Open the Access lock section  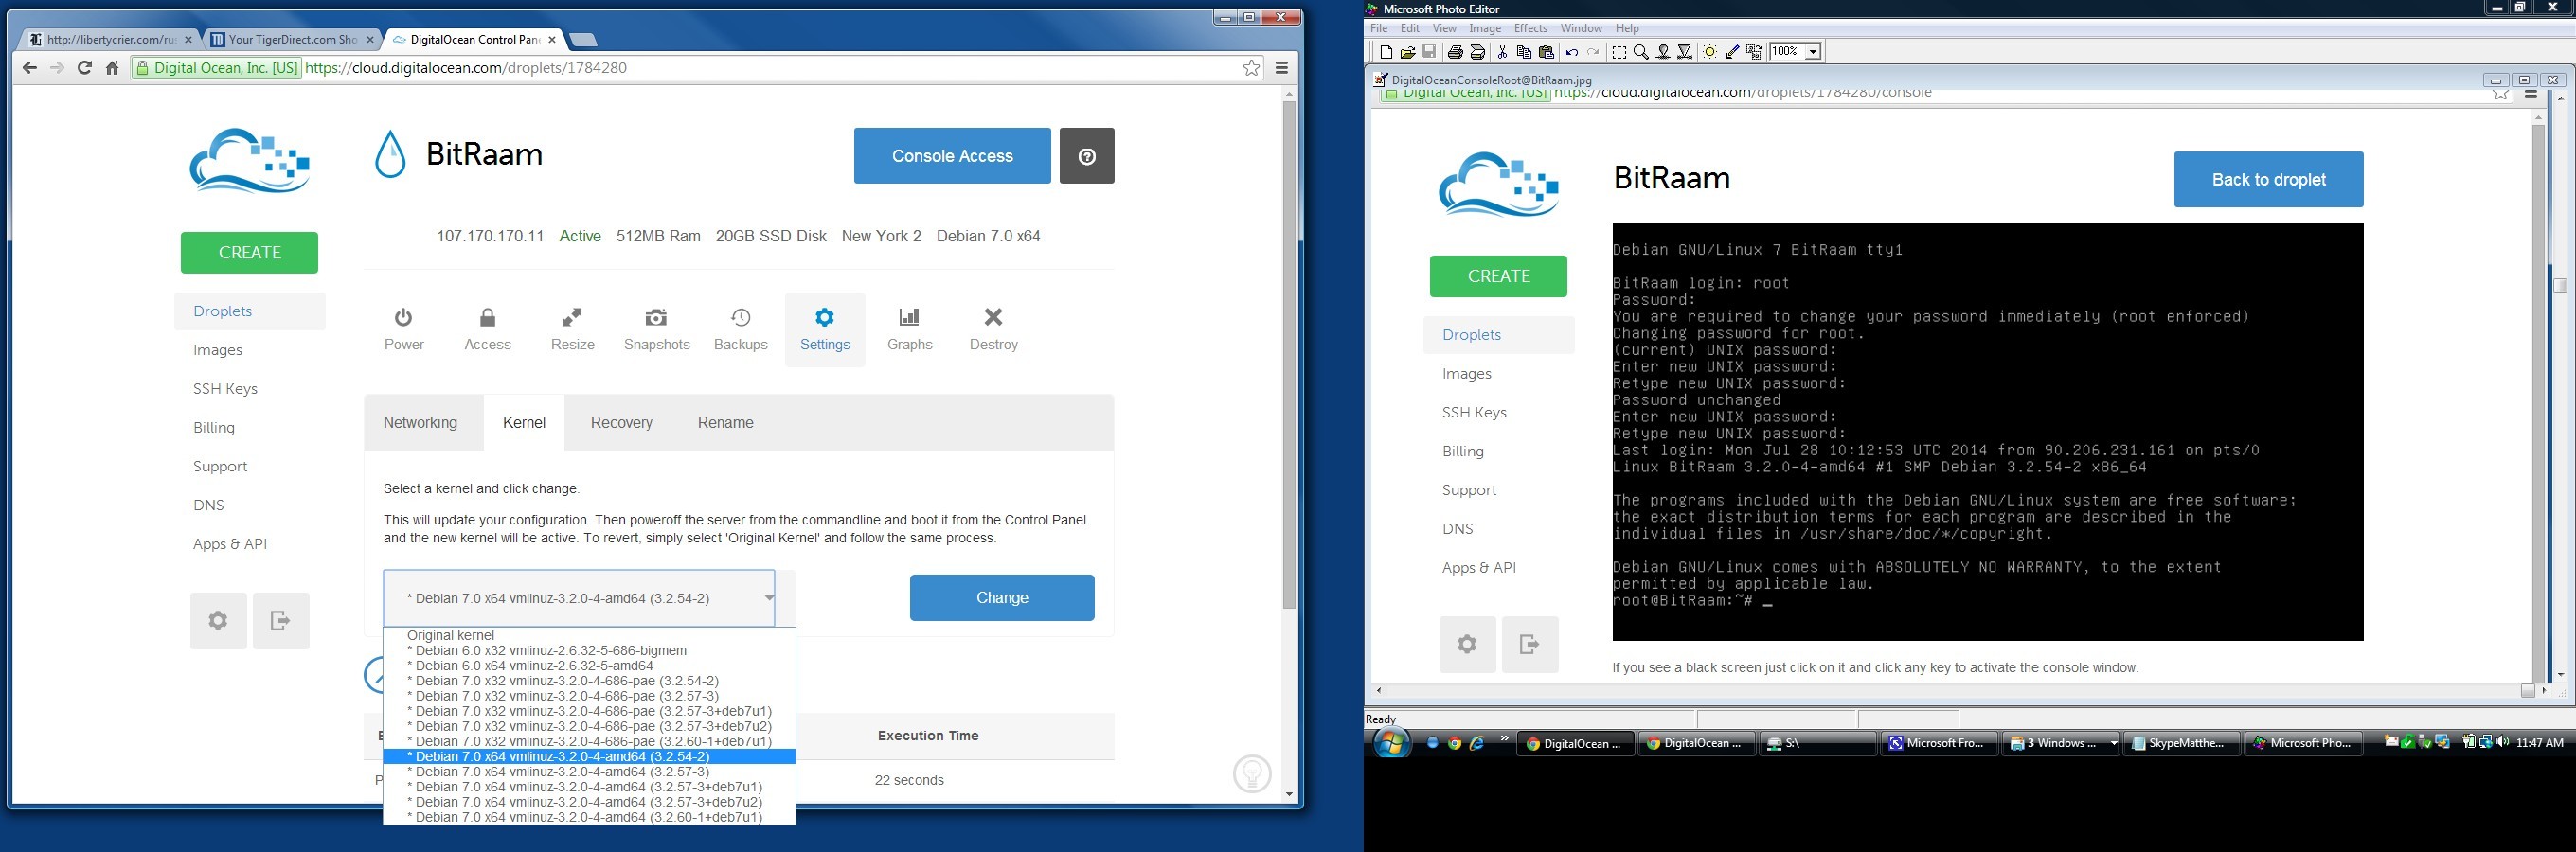point(488,330)
